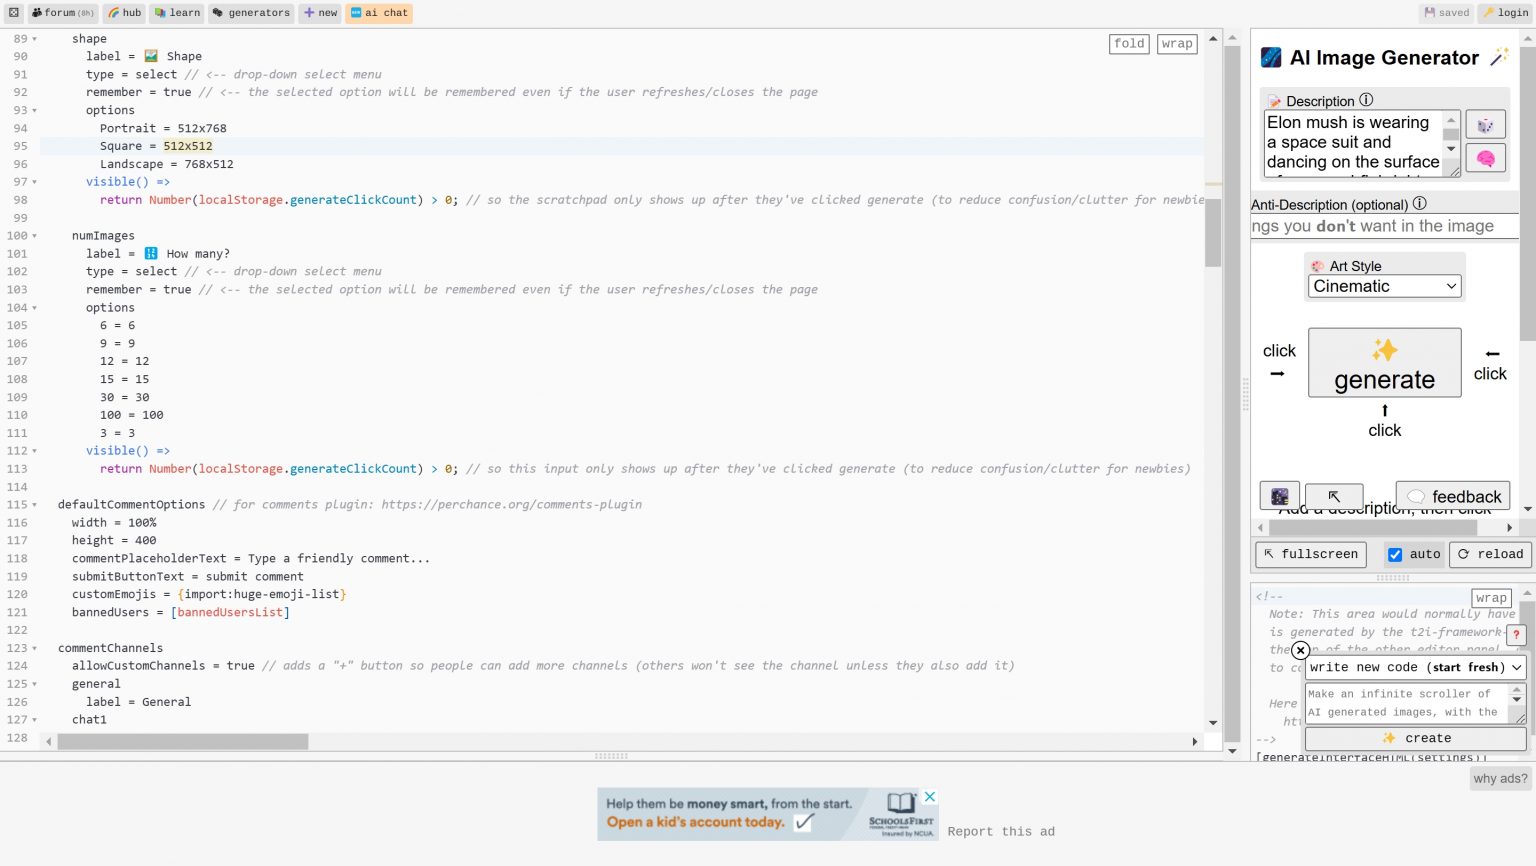Open the forum tab in top navigation
The width and height of the screenshot is (1536, 866).
point(61,13)
